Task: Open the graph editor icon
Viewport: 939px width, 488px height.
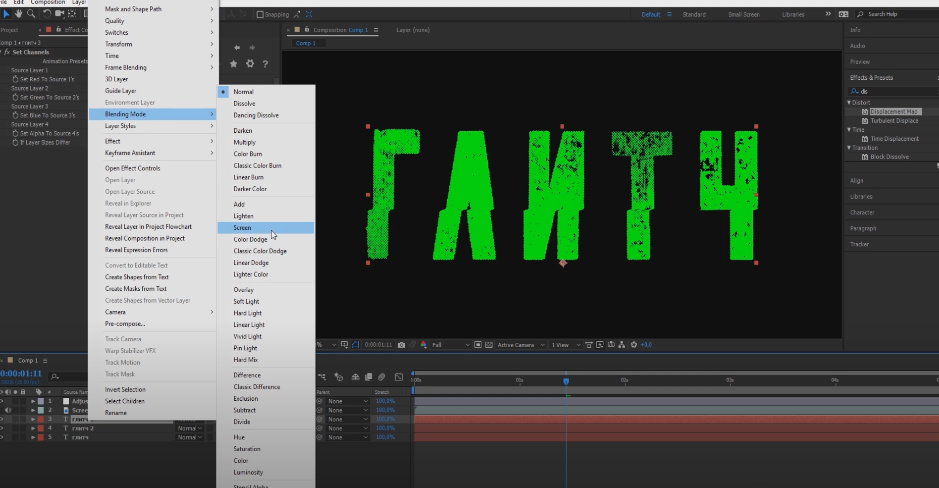Action: point(399,377)
